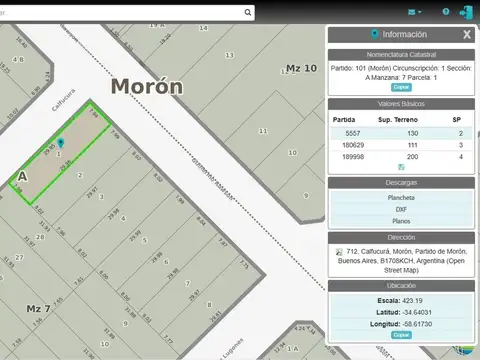
Task: Select parcel 11 in Mz 10
Action: click(x=263, y=131)
